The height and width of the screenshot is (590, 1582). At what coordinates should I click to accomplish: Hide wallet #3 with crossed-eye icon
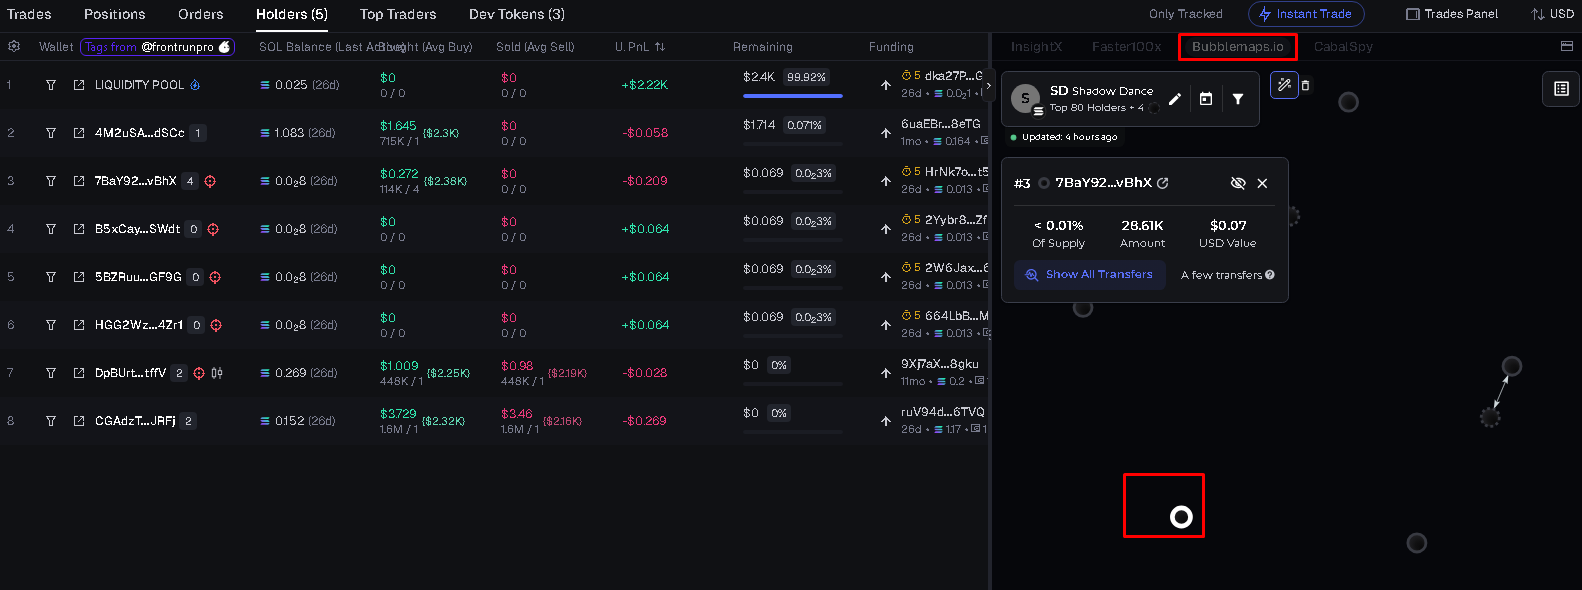pyautogui.click(x=1238, y=183)
